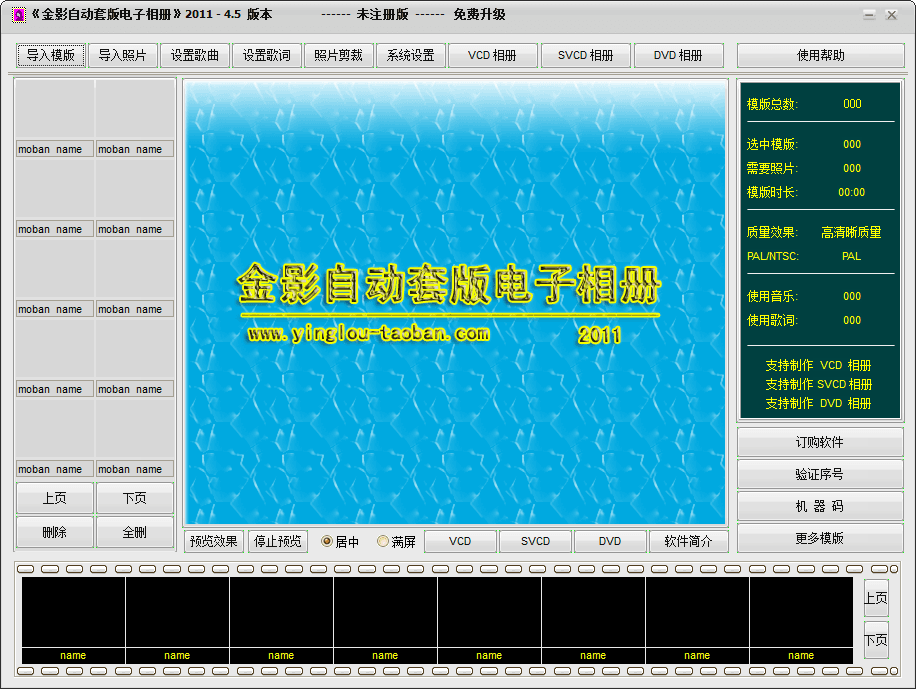The width and height of the screenshot is (916, 689).
Task: Click the DVD 相册 toolbar button
Action: 678,56
